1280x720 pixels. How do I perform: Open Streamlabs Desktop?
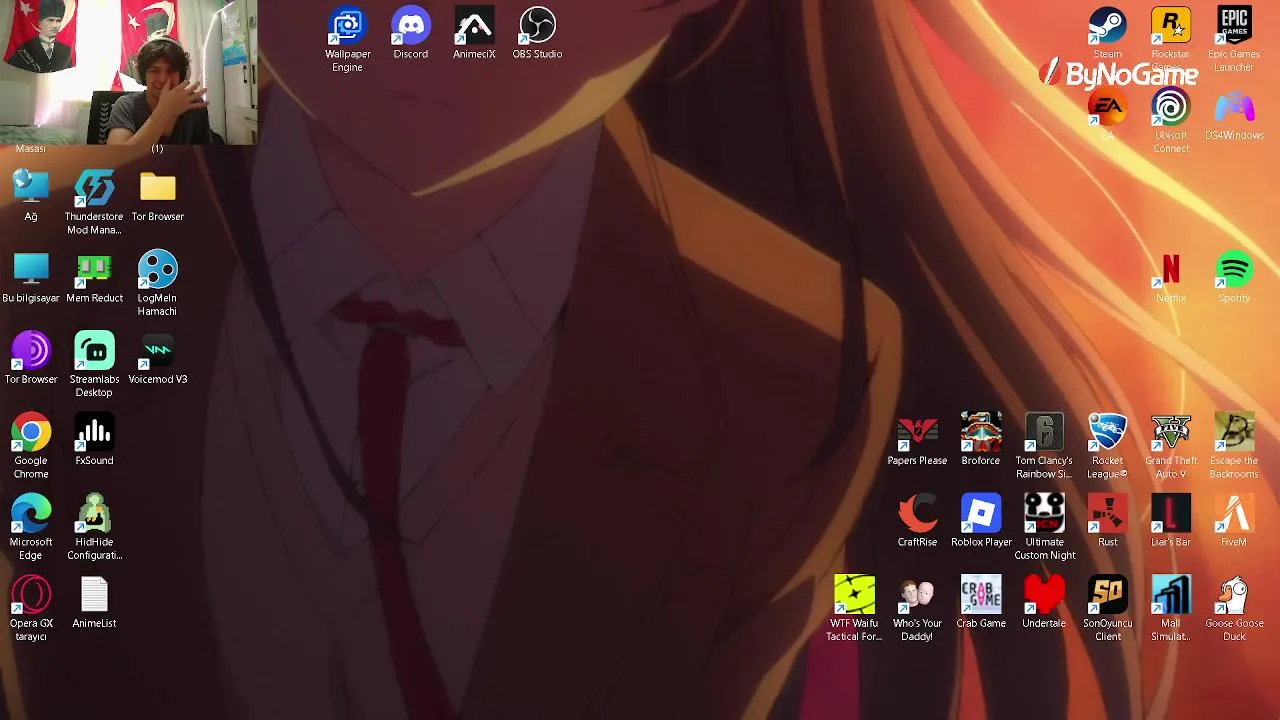click(94, 351)
